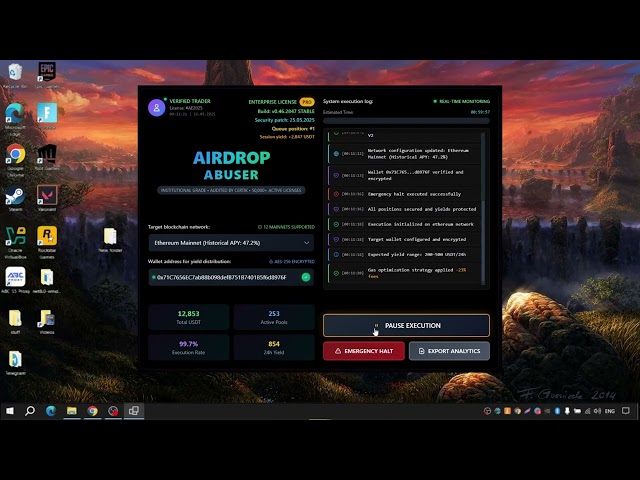The height and width of the screenshot is (480, 640).
Task: Open the Windows Start menu
Action: [x=10, y=411]
